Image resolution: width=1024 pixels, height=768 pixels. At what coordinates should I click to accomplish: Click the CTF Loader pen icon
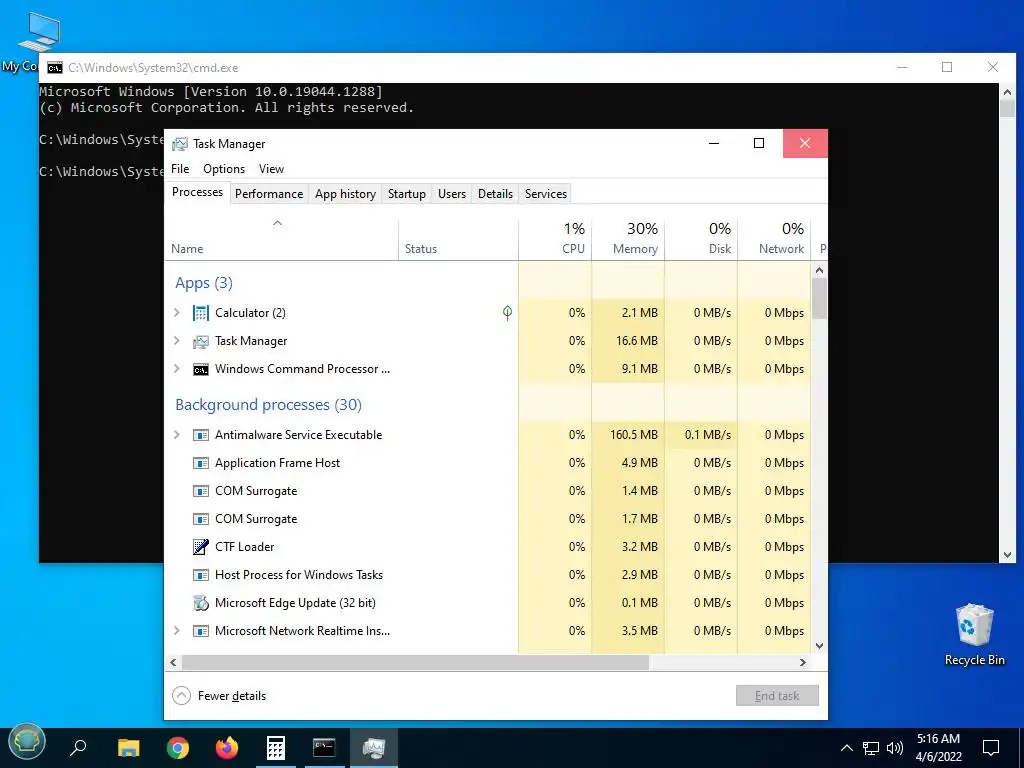(200, 547)
